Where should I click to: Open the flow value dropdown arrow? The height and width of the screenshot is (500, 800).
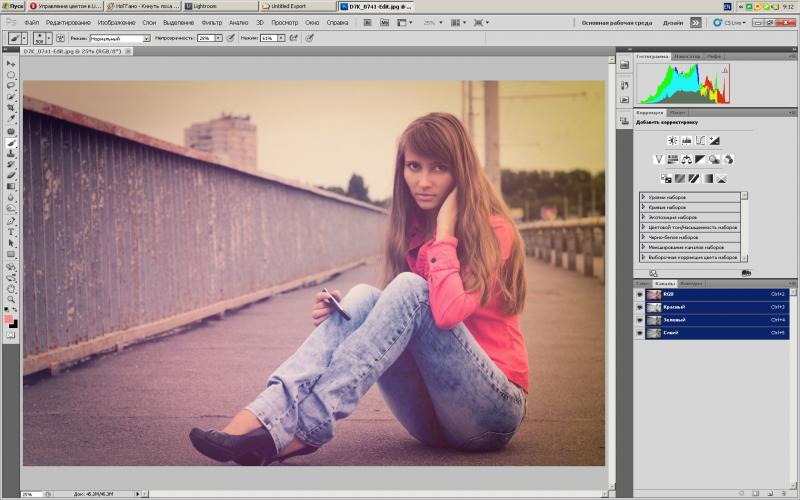pyautogui.click(x=281, y=38)
